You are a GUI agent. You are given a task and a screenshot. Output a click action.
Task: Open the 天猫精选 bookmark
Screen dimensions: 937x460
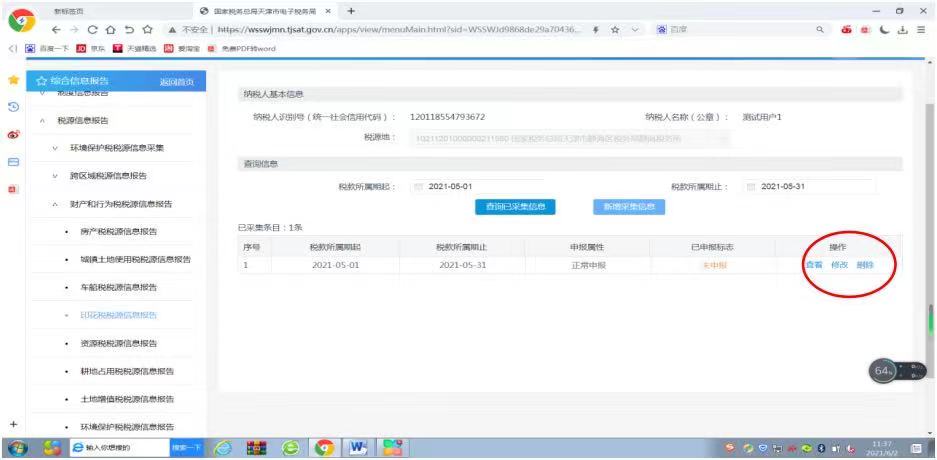click(134, 48)
